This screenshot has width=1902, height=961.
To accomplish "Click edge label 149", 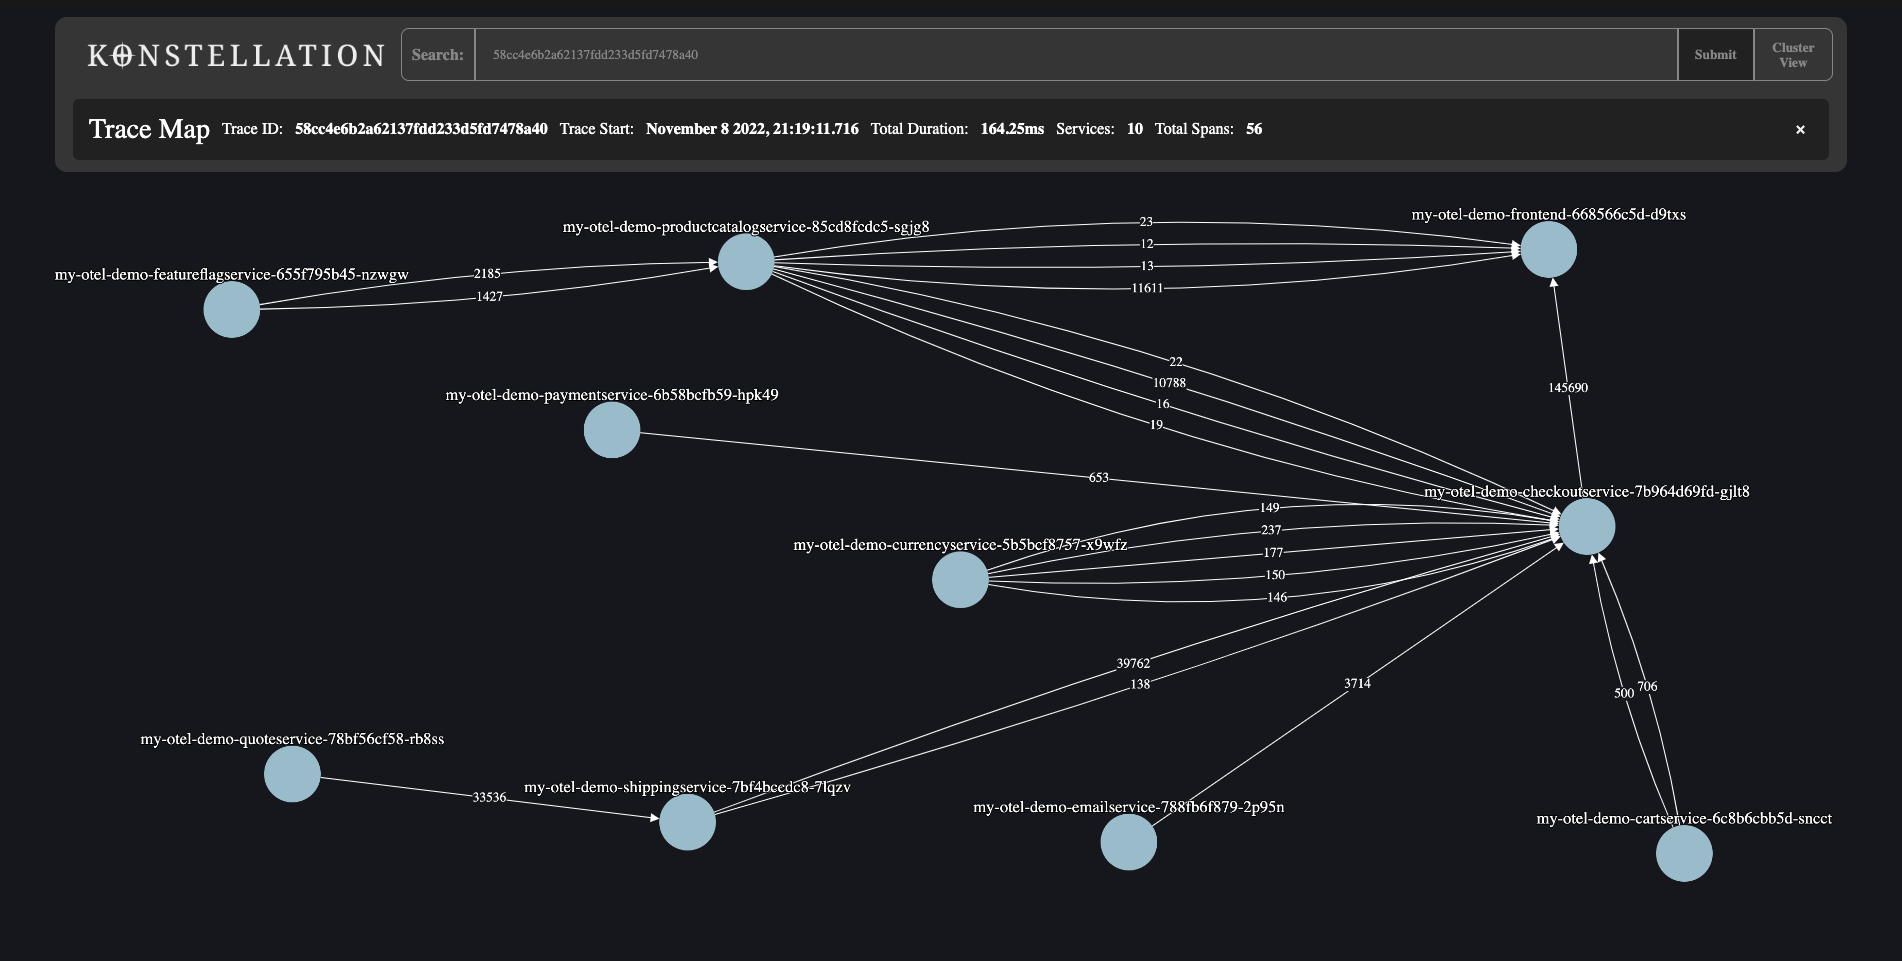I will tap(1269, 508).
